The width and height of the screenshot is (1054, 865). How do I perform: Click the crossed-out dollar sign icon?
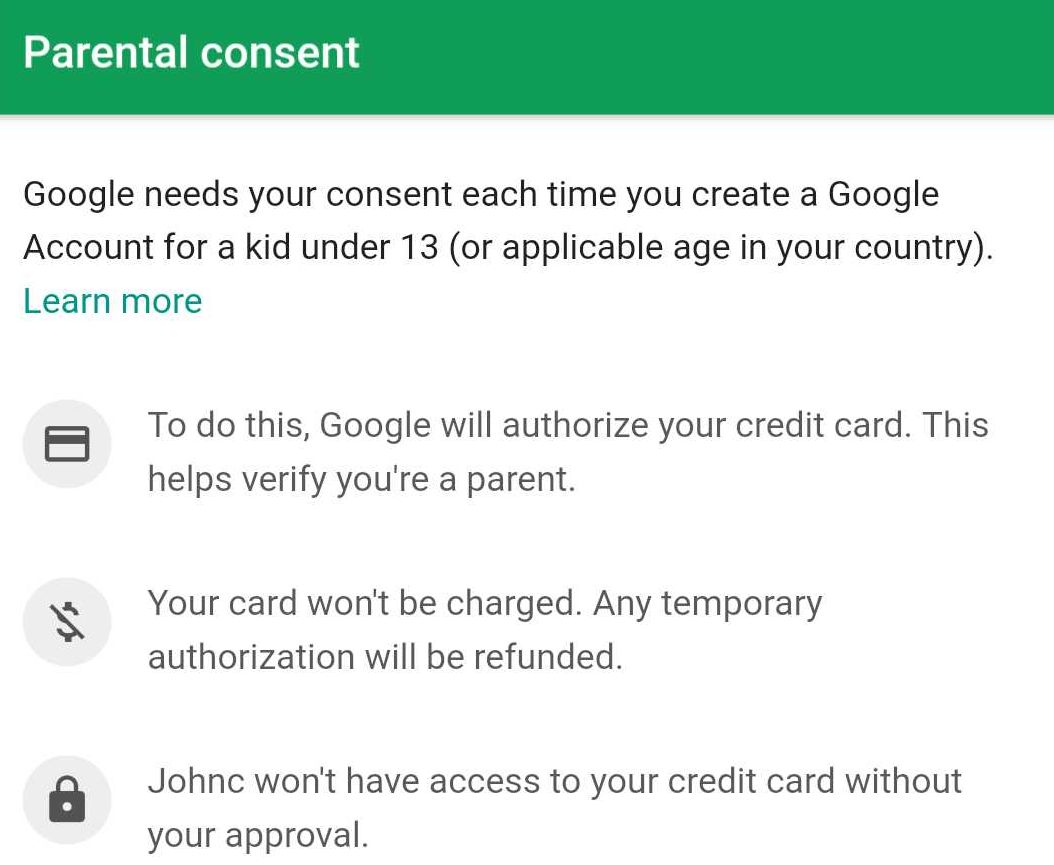pyautogui.click(x=67, y=622)
